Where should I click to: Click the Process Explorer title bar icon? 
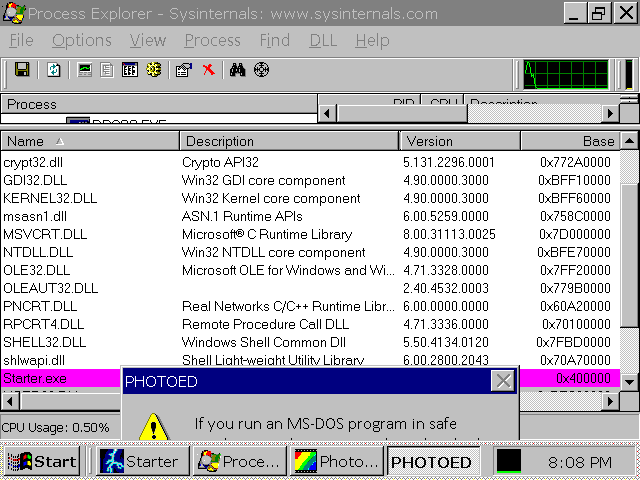13,12
